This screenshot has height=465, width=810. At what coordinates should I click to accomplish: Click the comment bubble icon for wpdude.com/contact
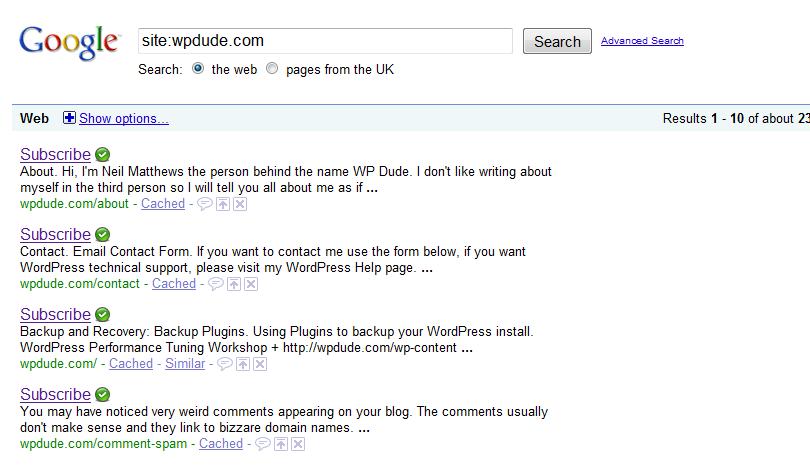215,284
